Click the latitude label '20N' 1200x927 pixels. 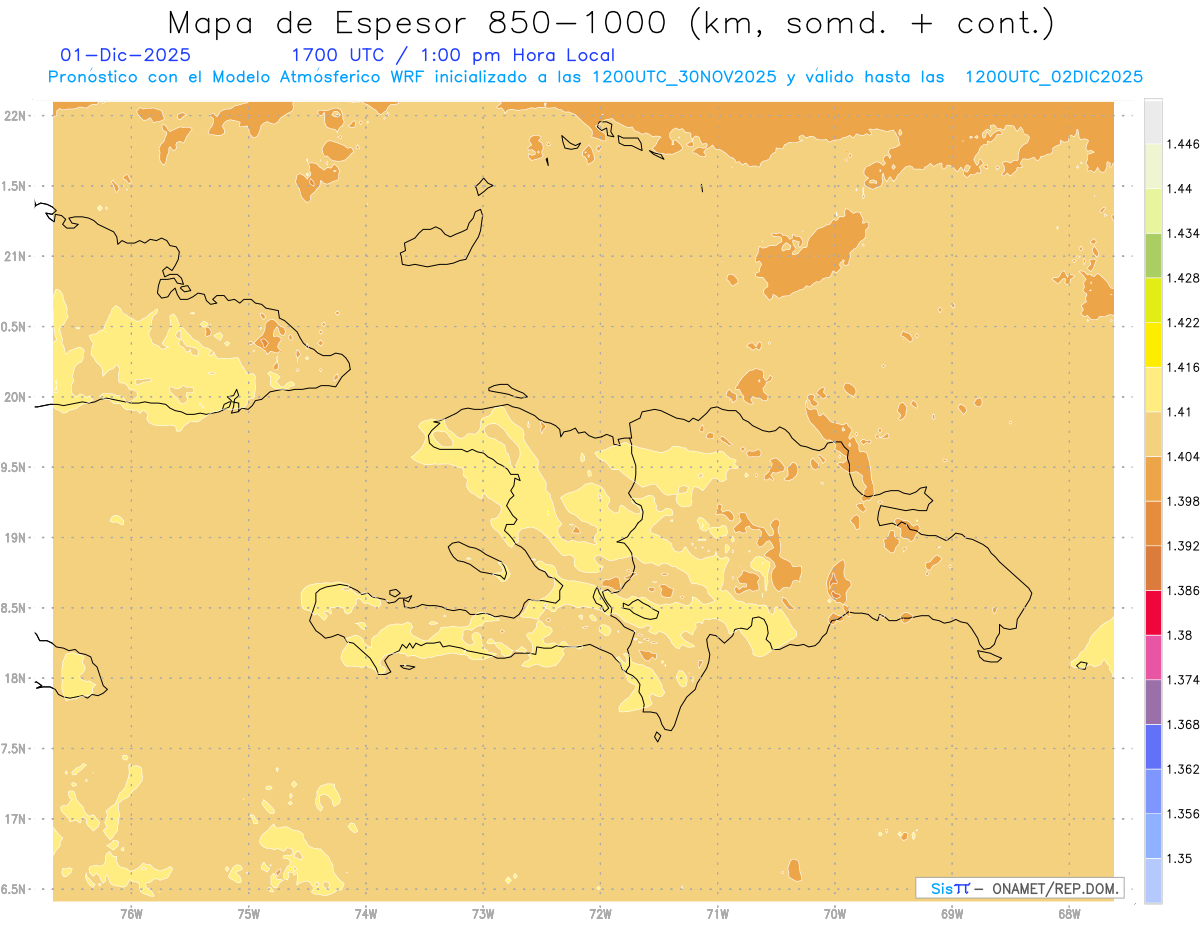(x=16, y=397)
